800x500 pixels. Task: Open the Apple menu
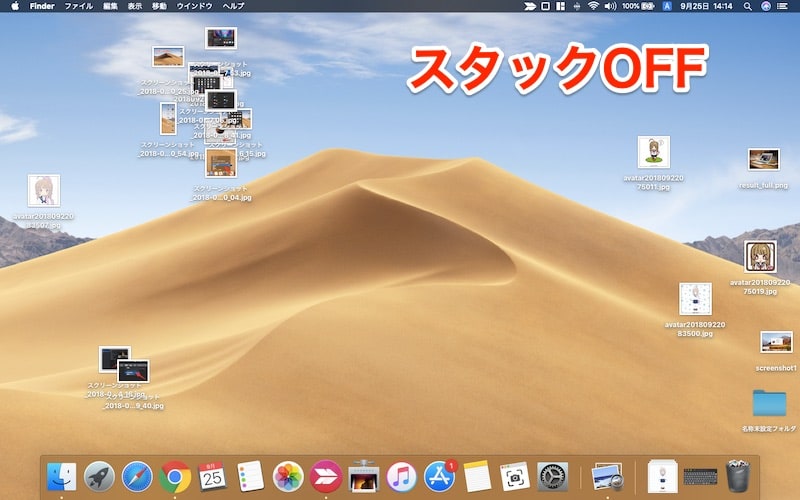(15, 6)
